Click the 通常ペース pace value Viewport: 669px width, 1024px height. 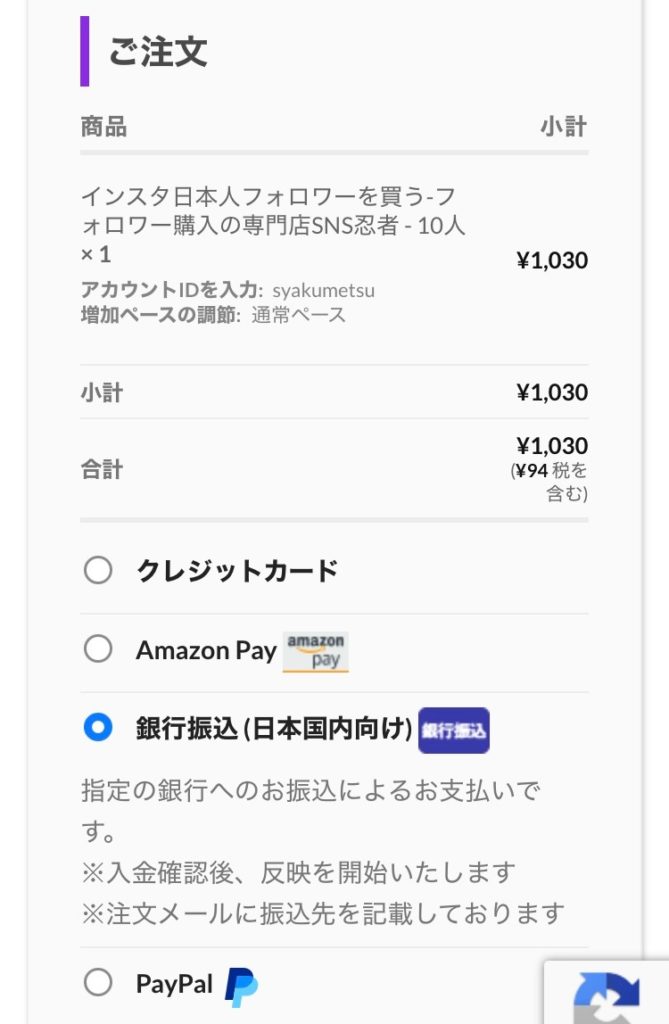[x=298, y=315]
